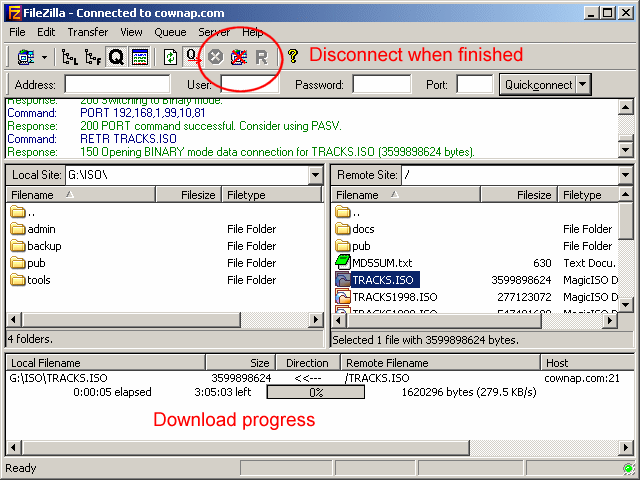Toggle the transfer queue pane icon
This screenshot has height=480, width=640.
[x=117, y=57]
